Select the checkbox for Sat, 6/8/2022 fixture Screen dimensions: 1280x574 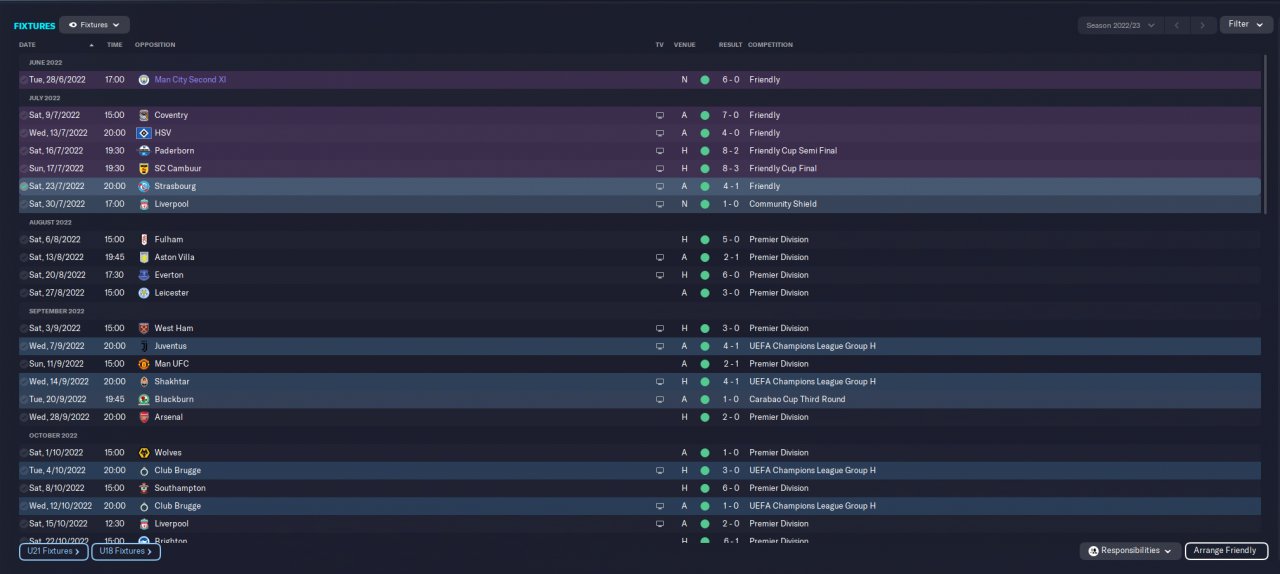click(24, 240)
